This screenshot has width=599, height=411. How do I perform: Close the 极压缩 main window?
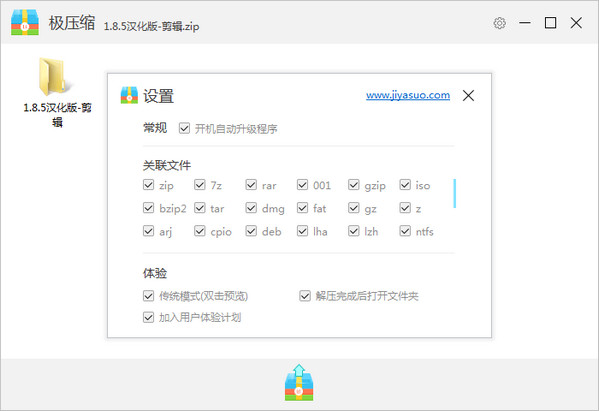[x=576, y=23]
